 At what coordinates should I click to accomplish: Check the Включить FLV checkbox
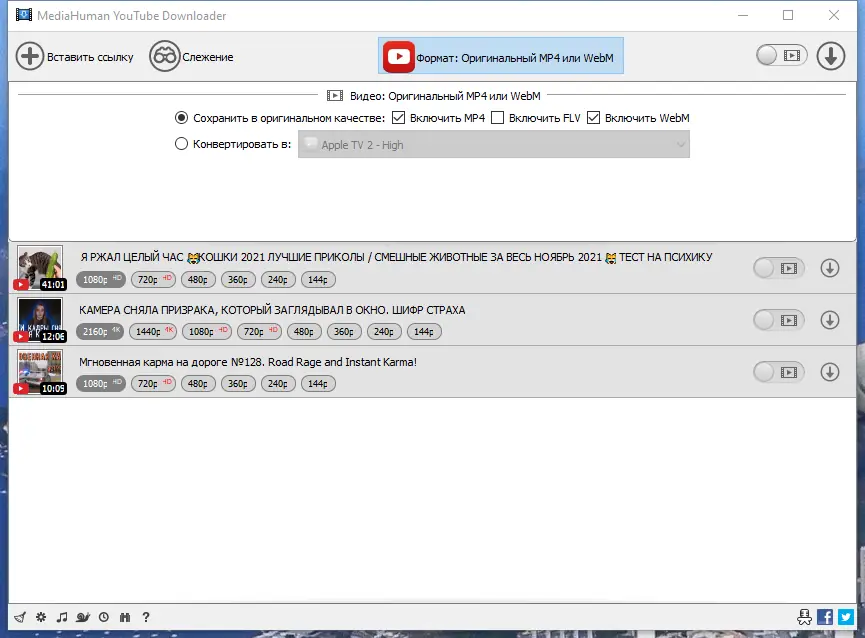(x=498, y=117)
